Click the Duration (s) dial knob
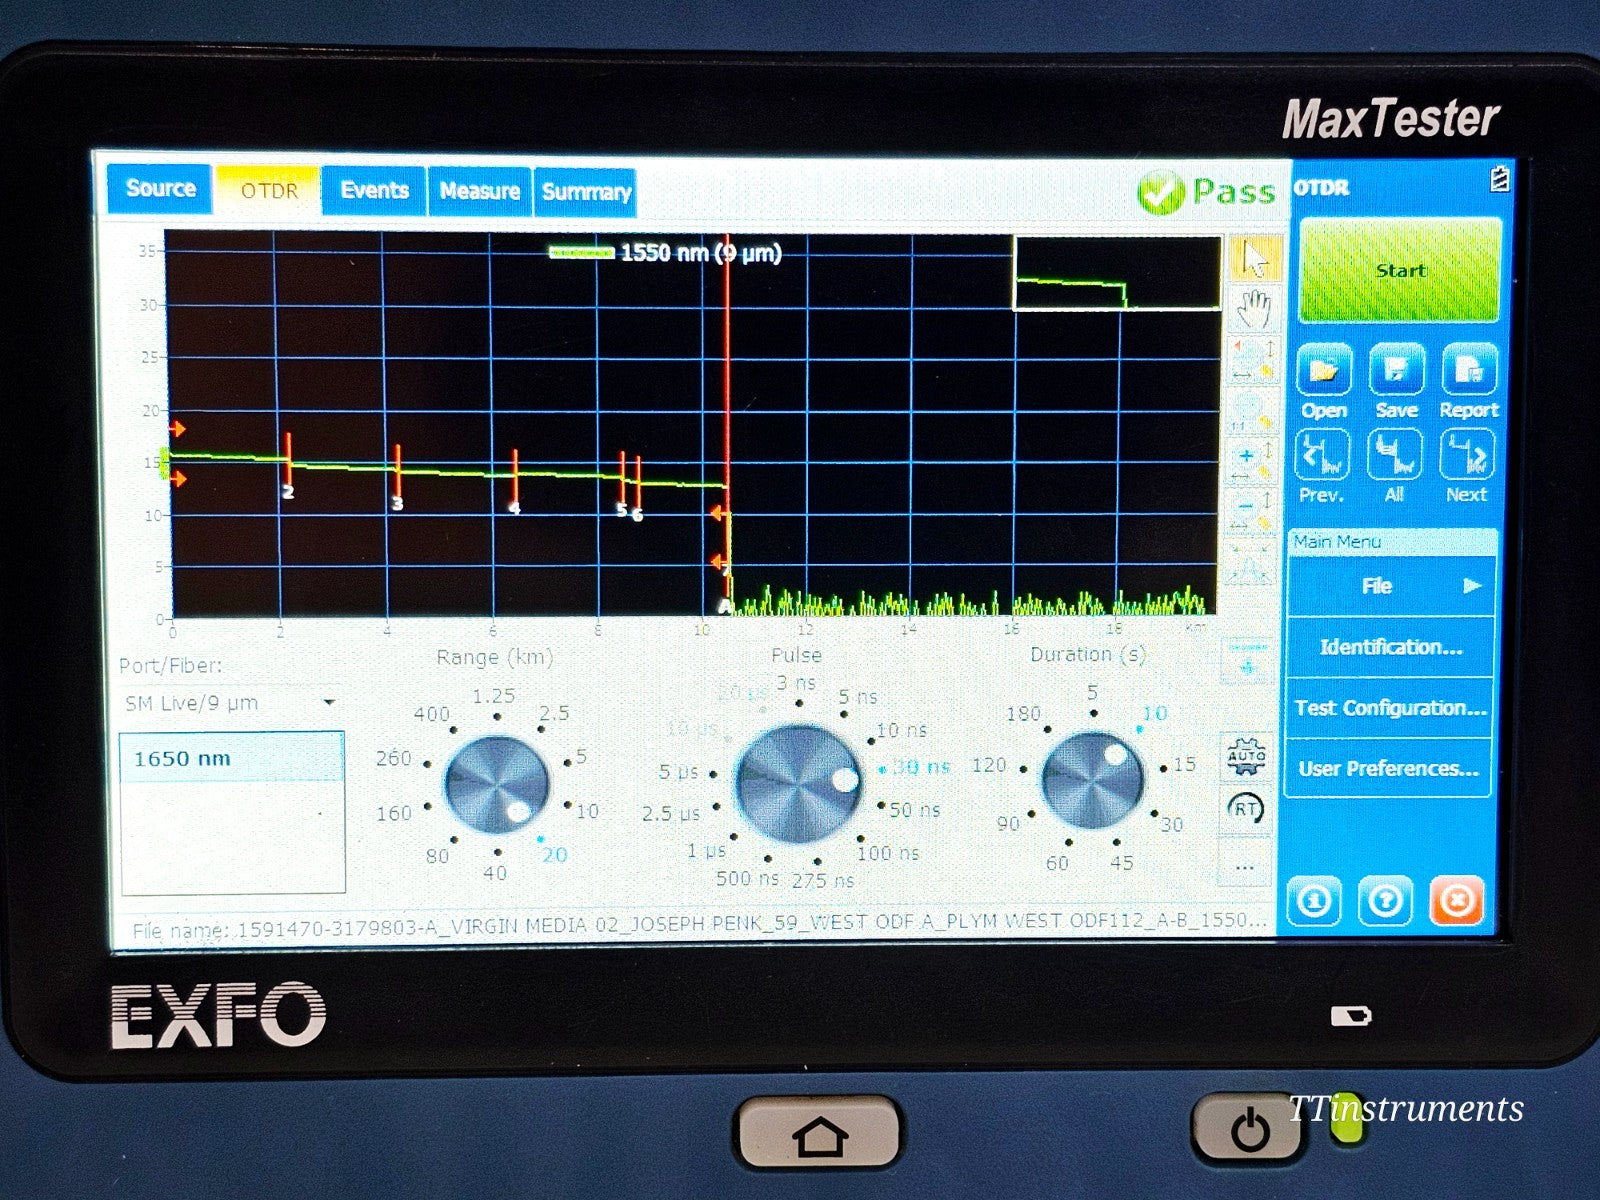Viewport: 1600px width, 1200px height. [x=1092, y=780]
